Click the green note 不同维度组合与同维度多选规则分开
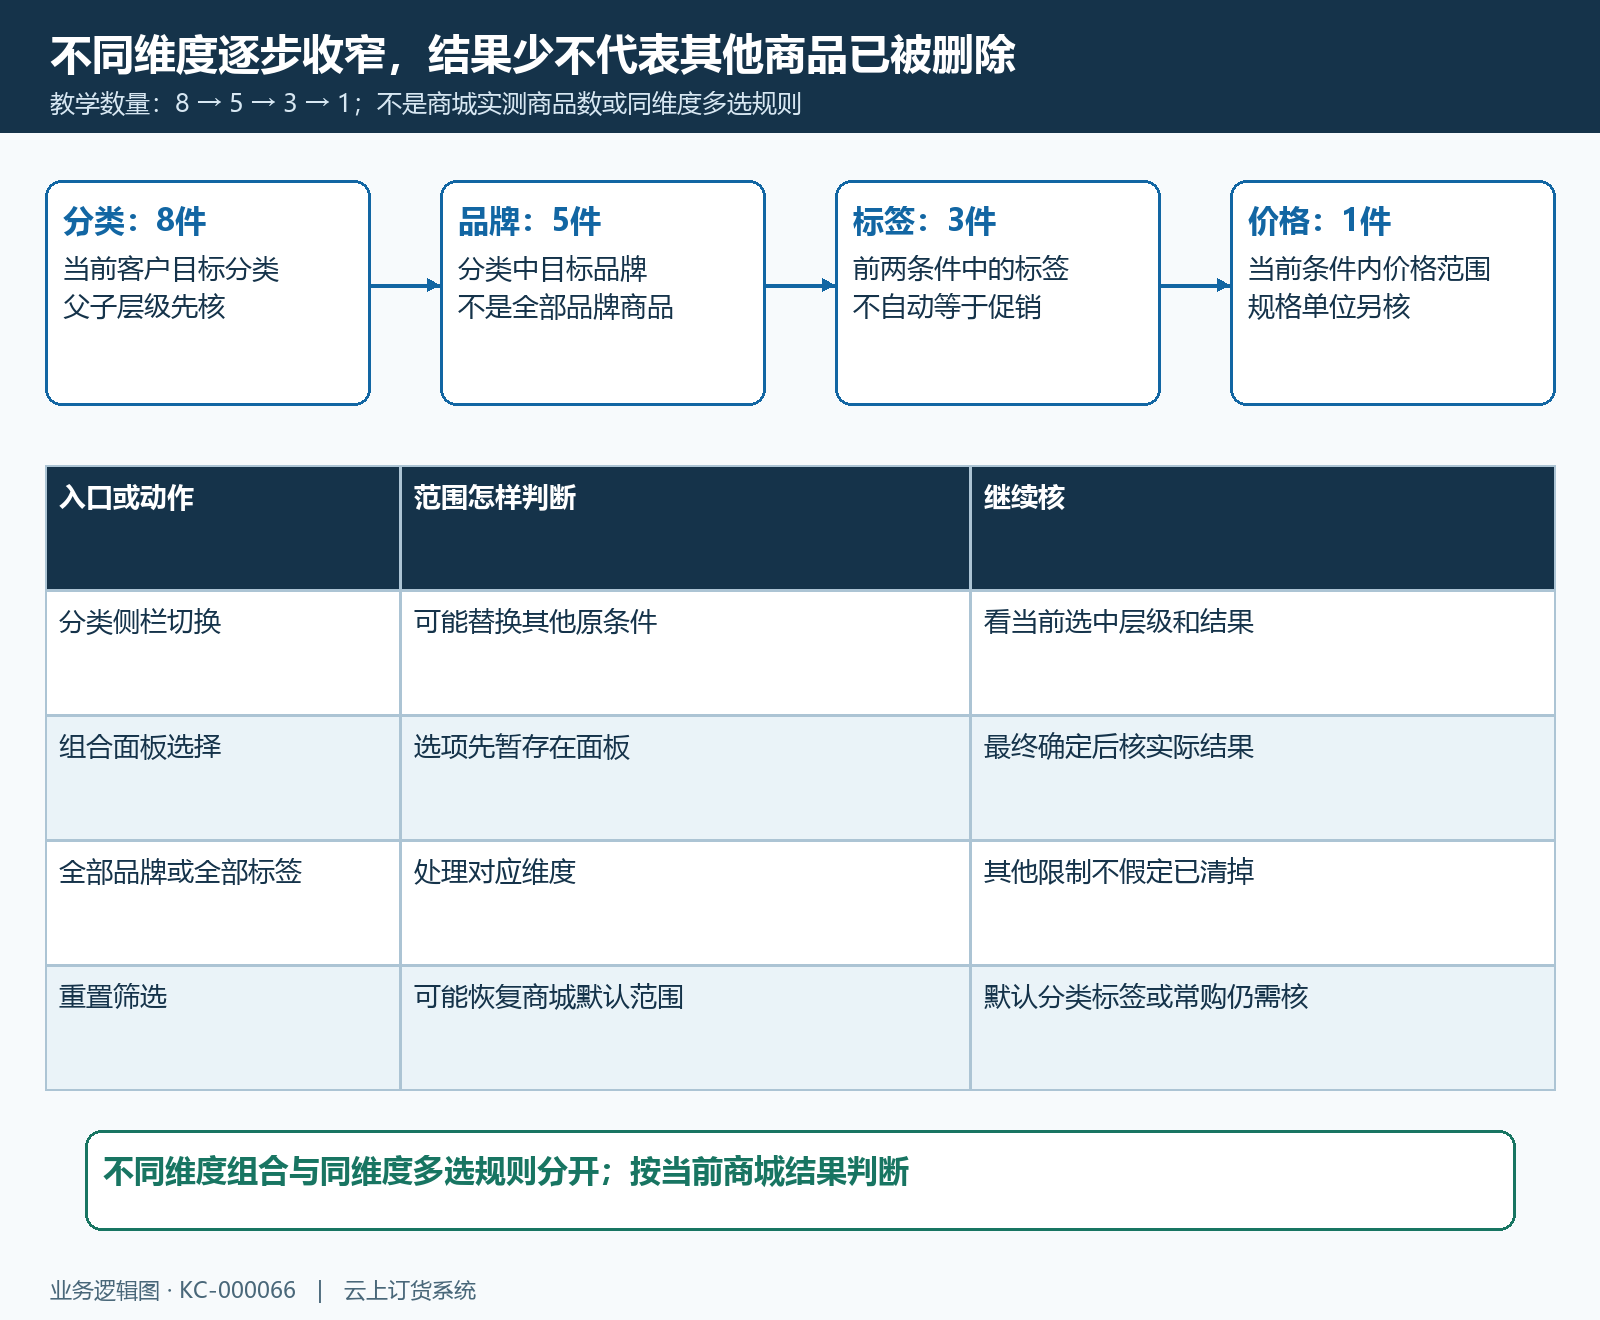 click(x=351, y=1171)
